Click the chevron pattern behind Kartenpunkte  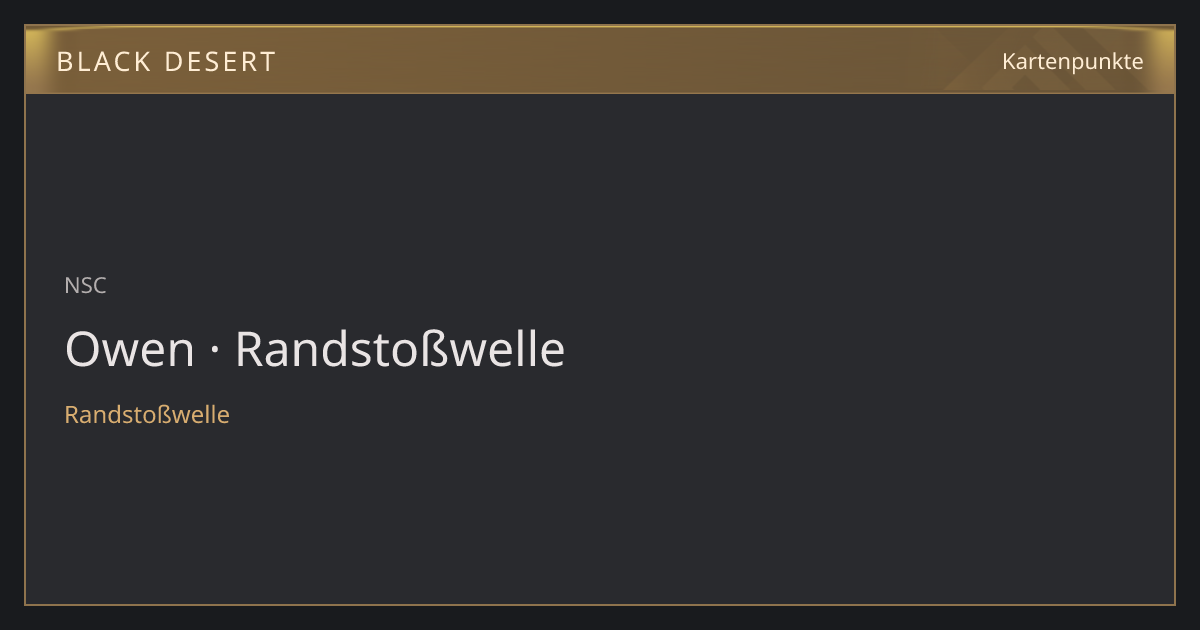[1040, 60]
